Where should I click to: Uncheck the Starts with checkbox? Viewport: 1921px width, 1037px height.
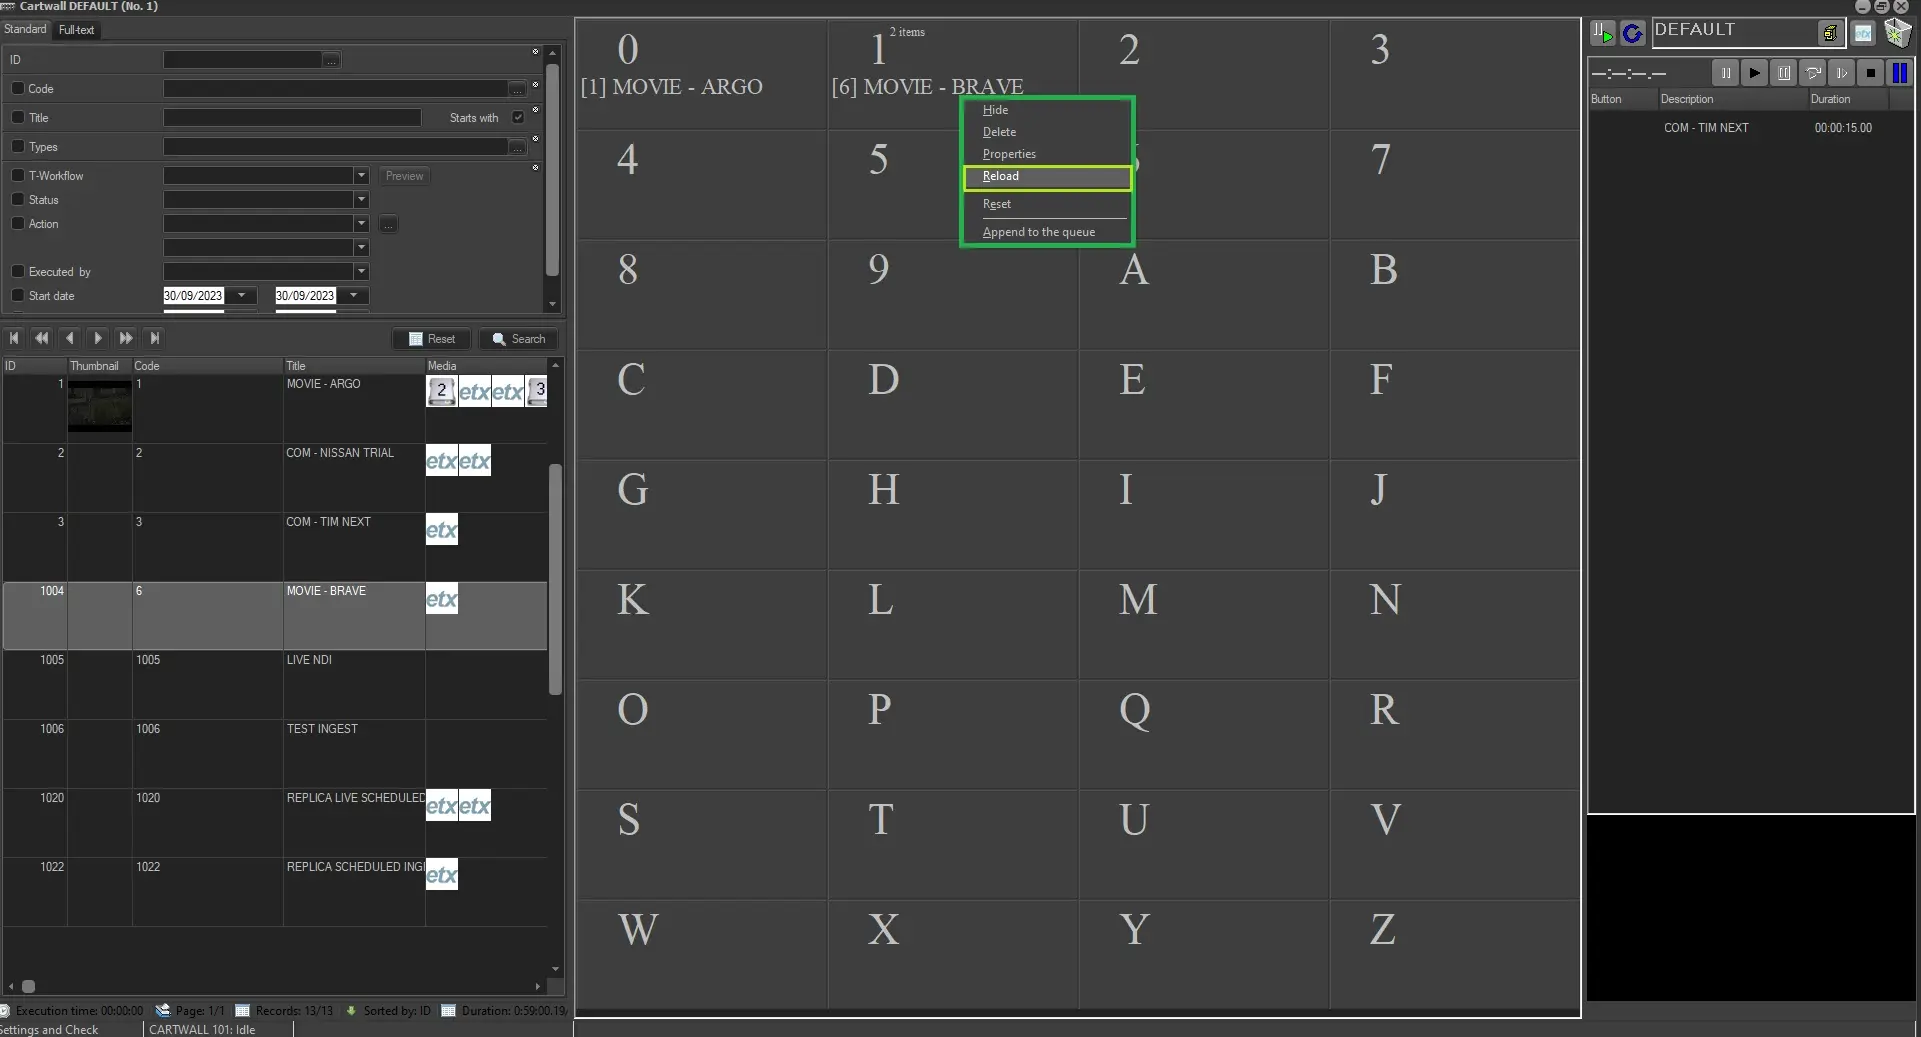pos(518,118)
